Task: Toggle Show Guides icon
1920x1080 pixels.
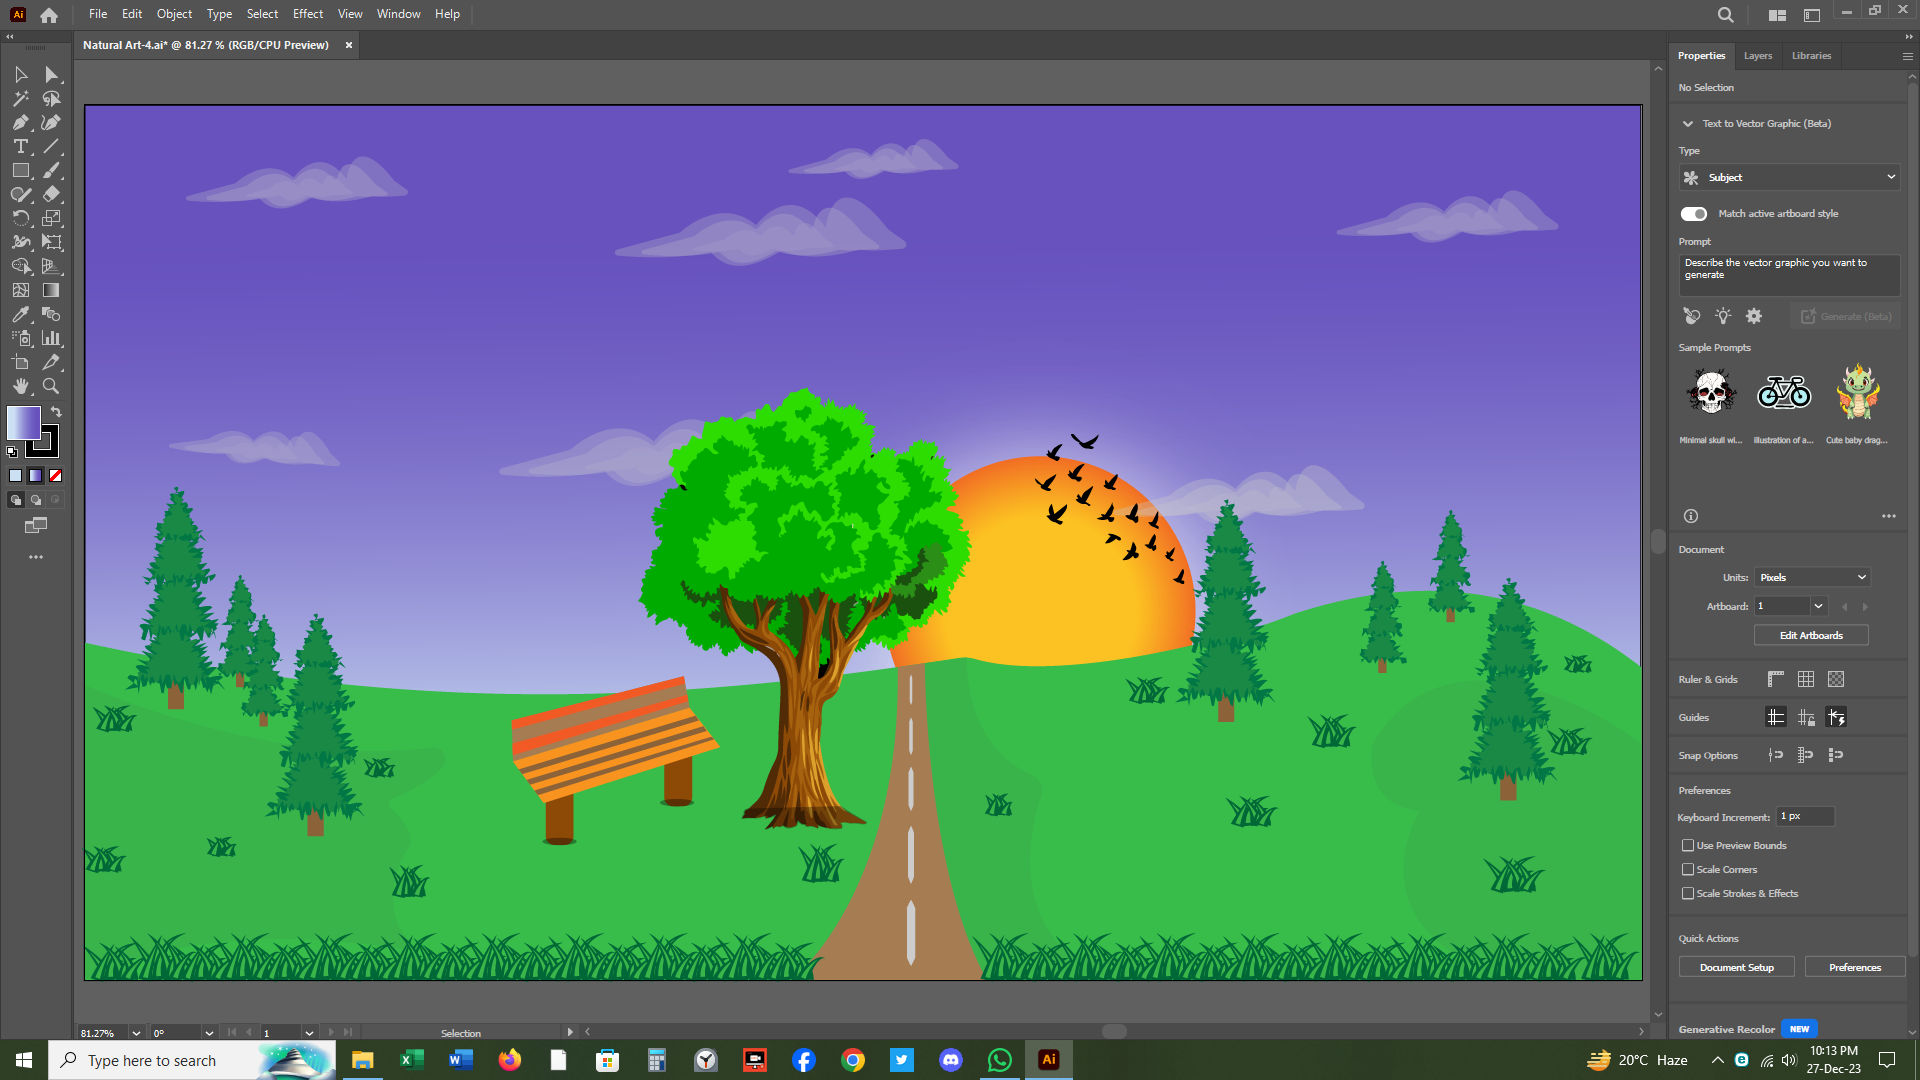Action: point(1776,718)
